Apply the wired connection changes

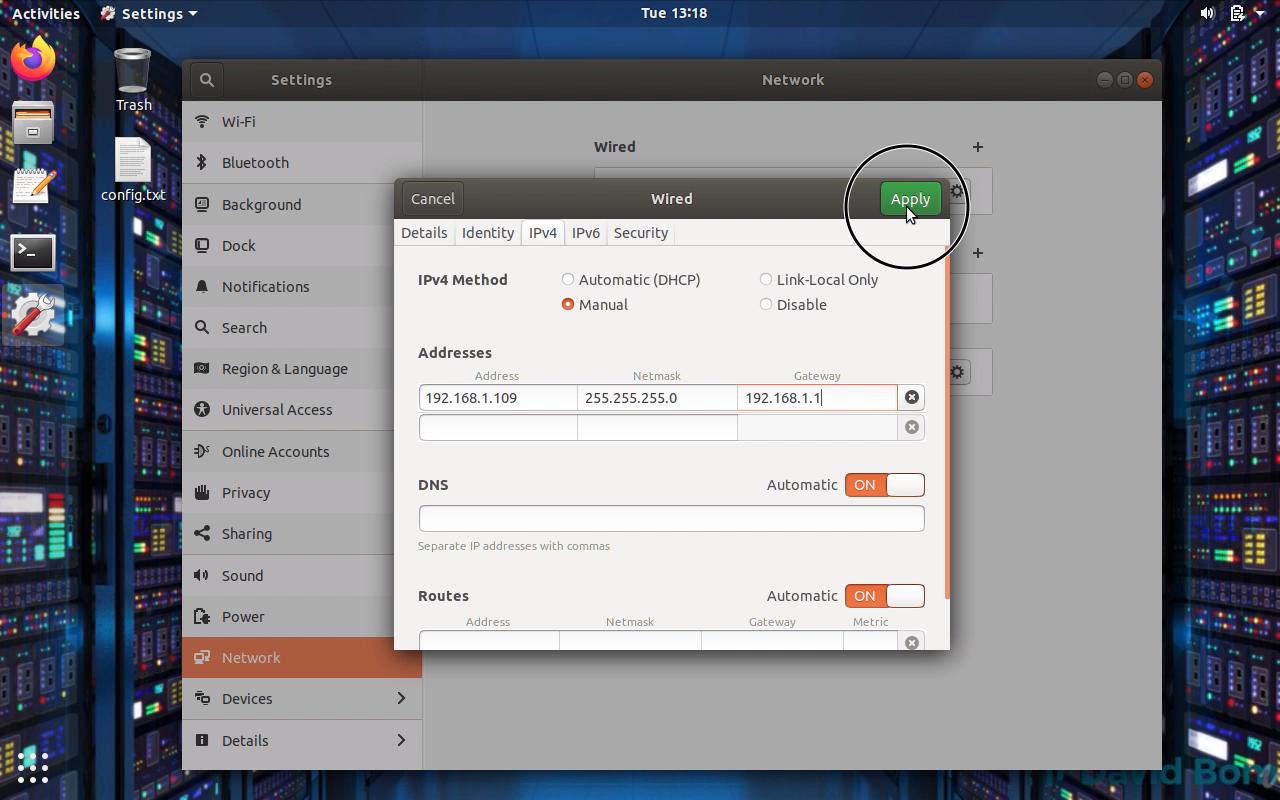910,199
